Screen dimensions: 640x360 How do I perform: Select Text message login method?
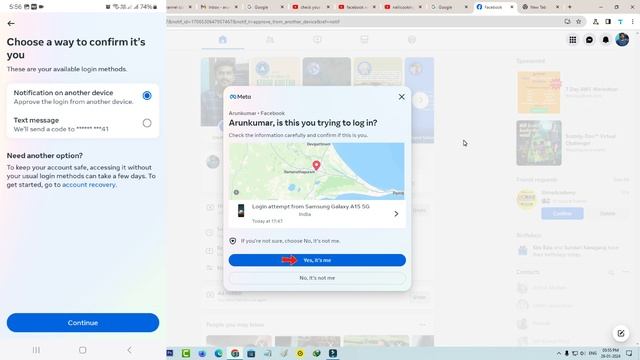click(83, 124)
